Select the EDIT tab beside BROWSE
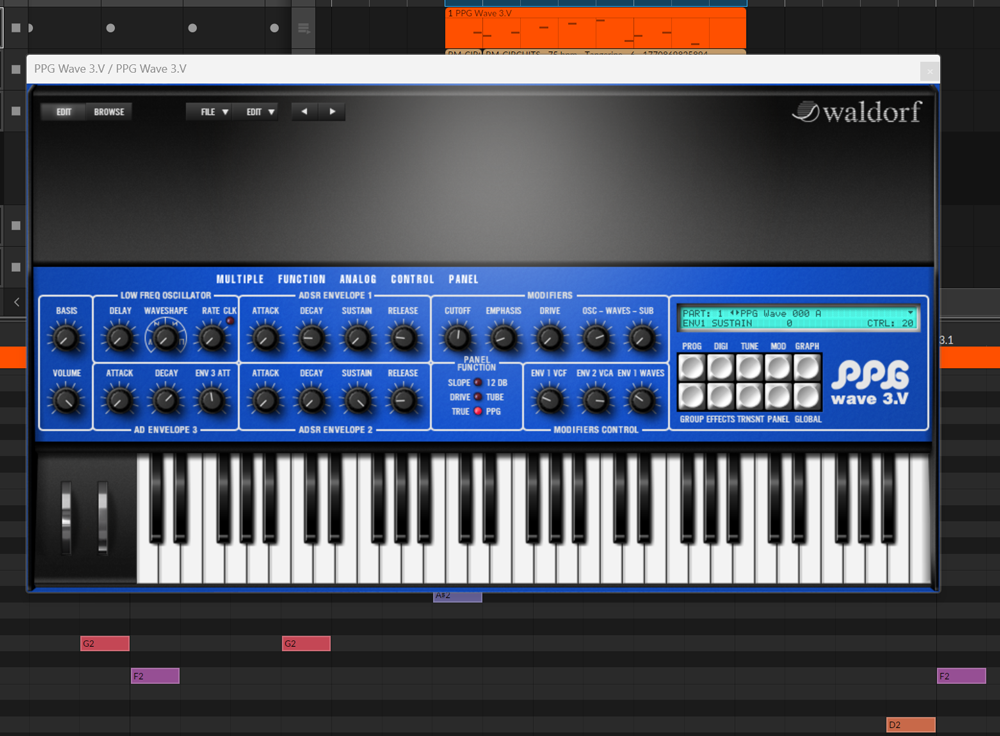The width and height of the screenshot is (1000, 736). 64,112
